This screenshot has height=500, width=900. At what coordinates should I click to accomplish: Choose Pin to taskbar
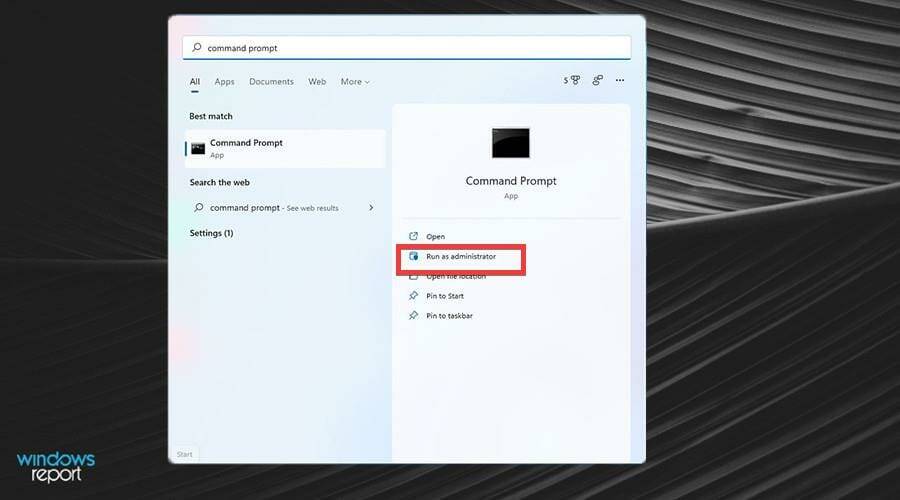[449, 316]
